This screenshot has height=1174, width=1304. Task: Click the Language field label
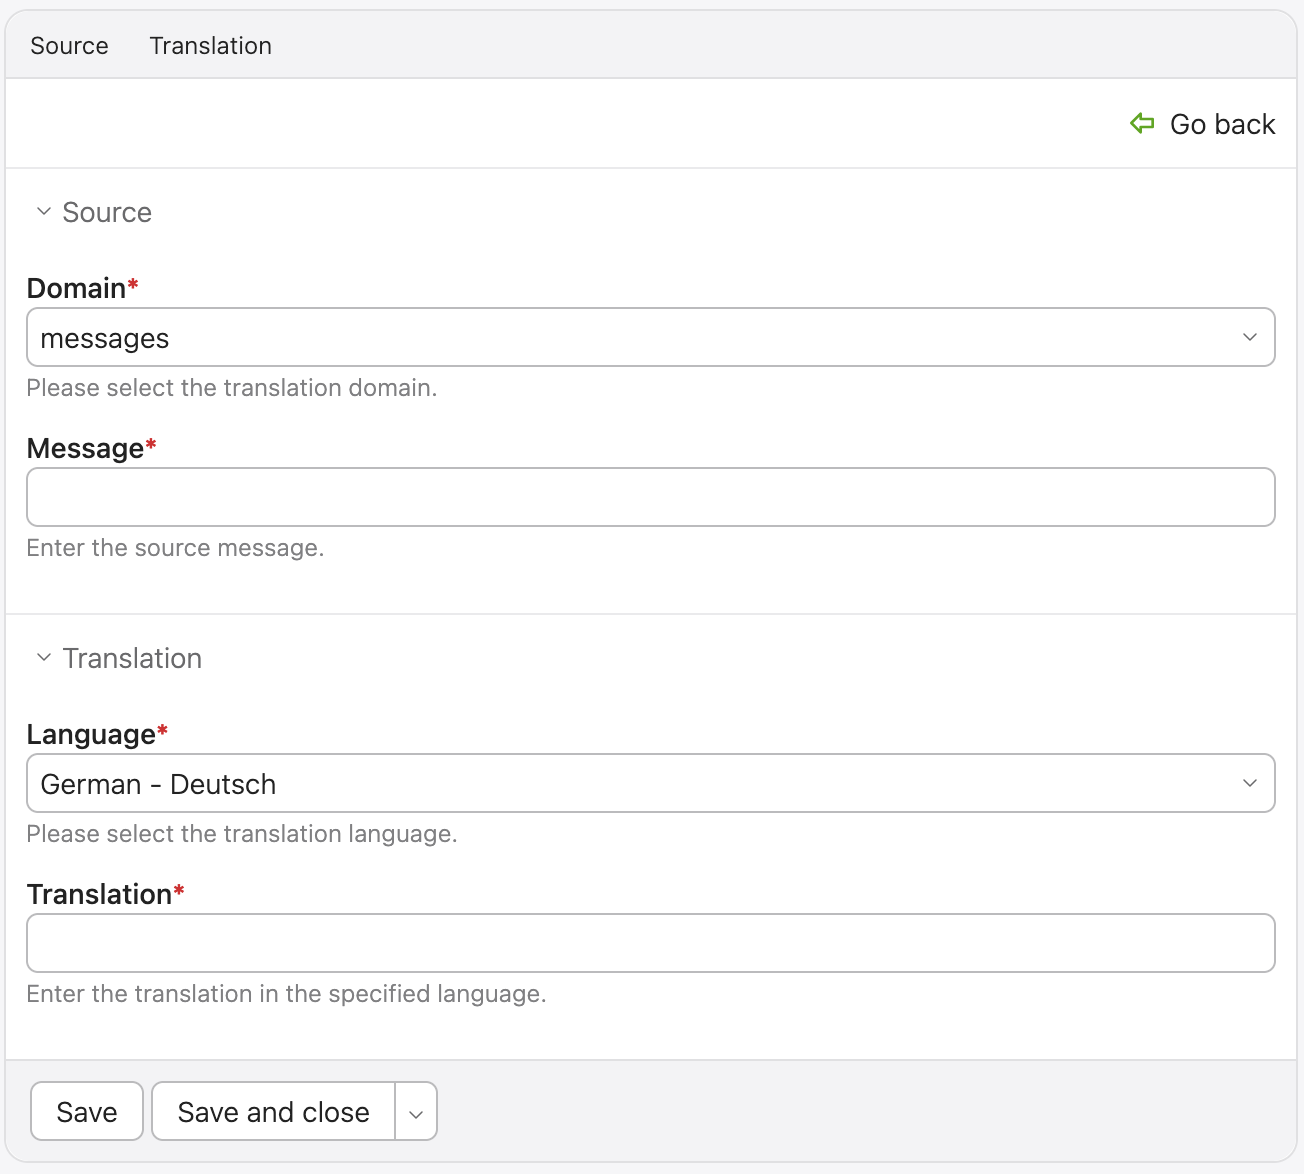91,734
